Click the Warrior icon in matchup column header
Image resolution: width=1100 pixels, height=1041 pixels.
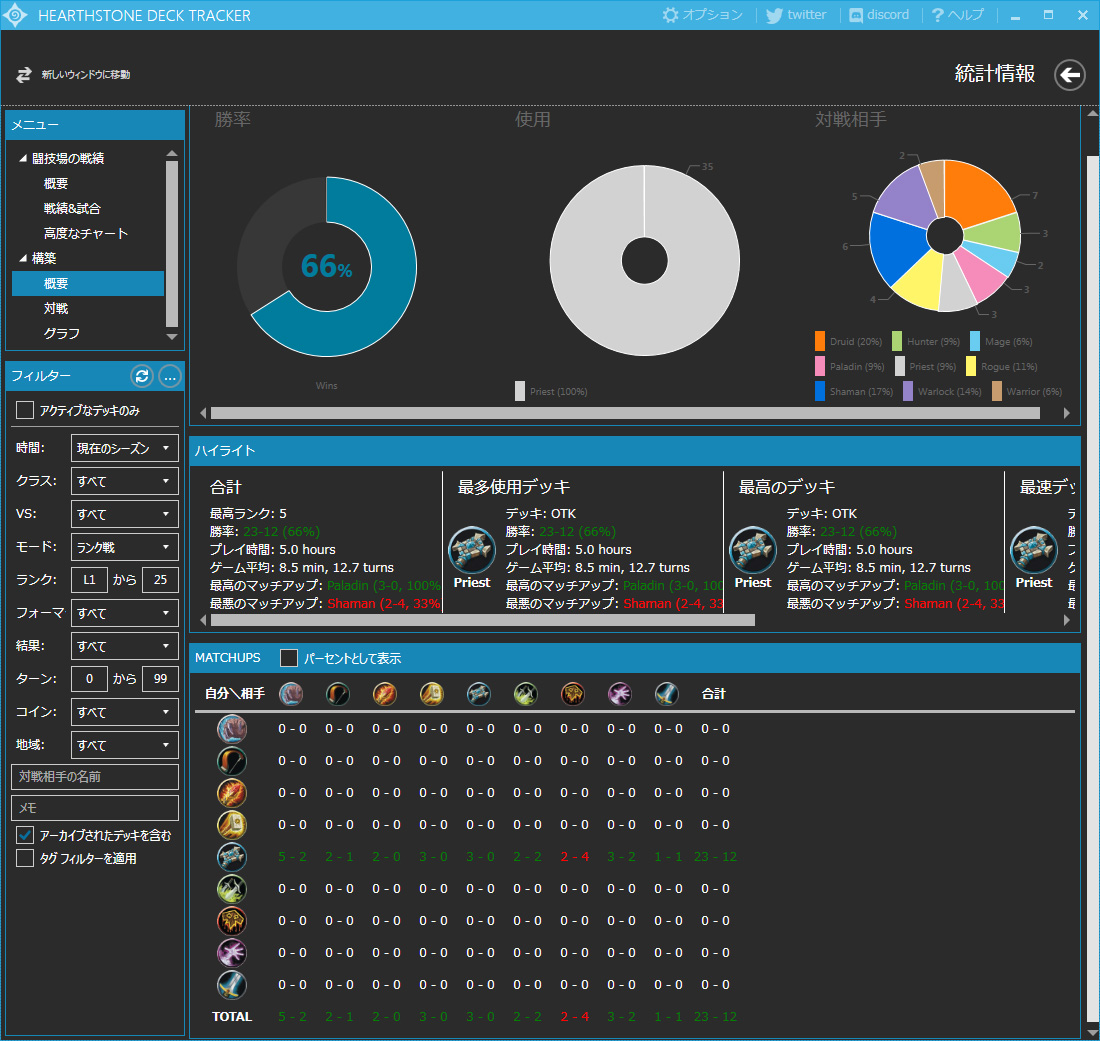pos(667,694)
